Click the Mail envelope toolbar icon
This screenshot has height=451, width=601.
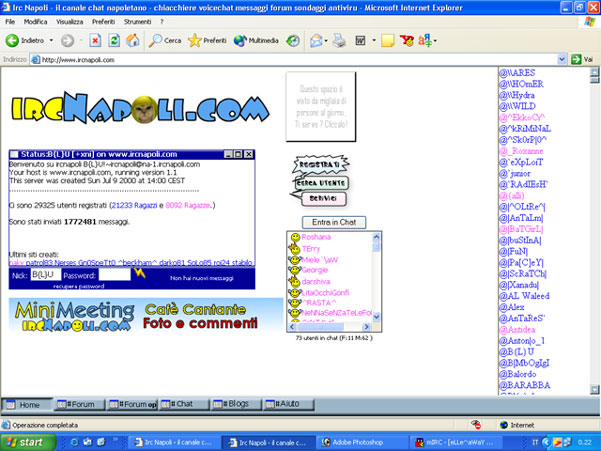316,40
